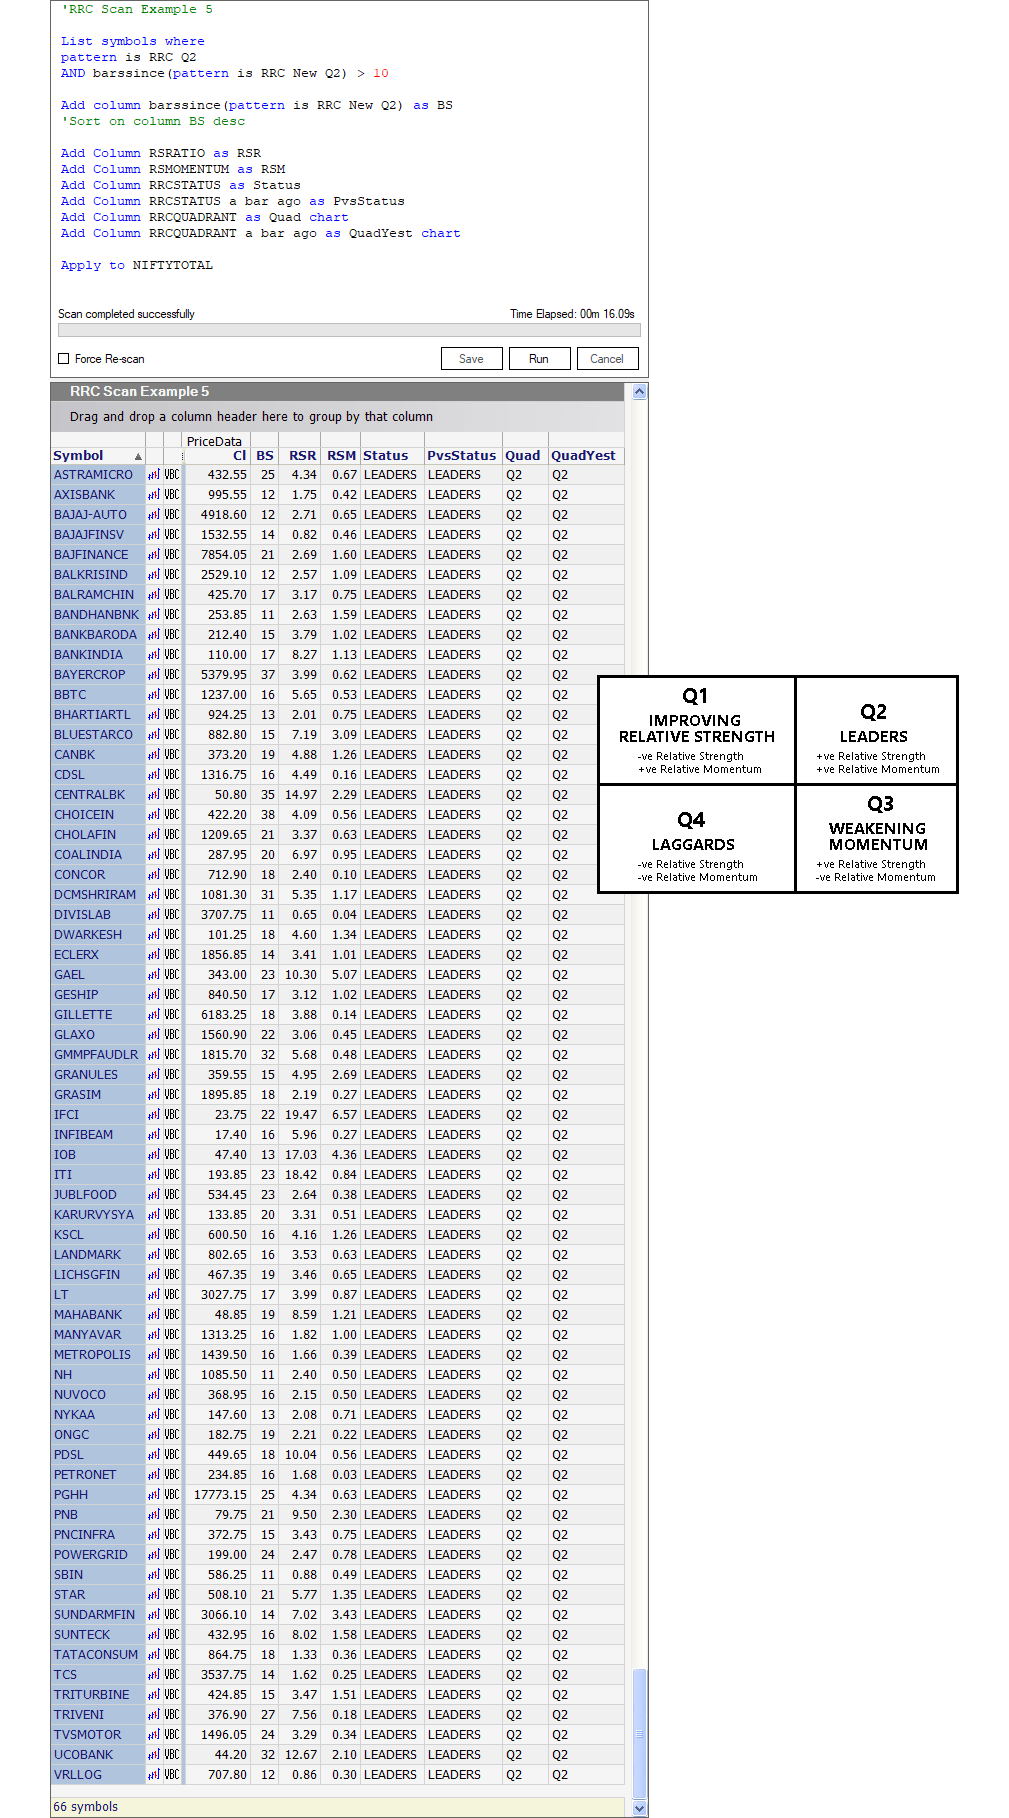Open the VBC icon for BAJAJ-AUTO
This screenshot has width=1009, height=1818.
[172, 515]
